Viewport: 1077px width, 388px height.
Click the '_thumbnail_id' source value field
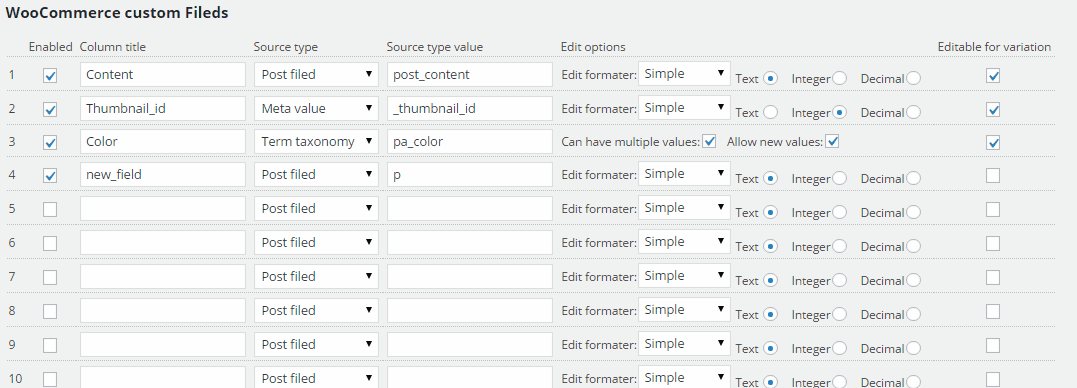(x=470, y=108)
